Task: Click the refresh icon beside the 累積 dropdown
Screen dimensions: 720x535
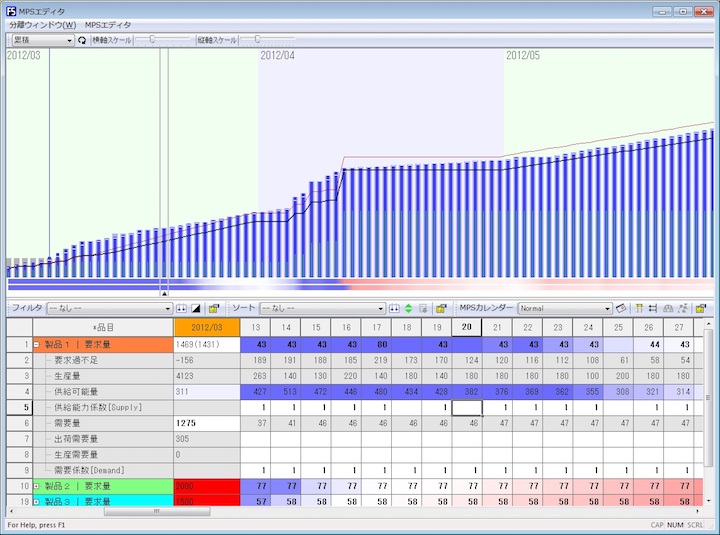Action: (x=82, y=40)
